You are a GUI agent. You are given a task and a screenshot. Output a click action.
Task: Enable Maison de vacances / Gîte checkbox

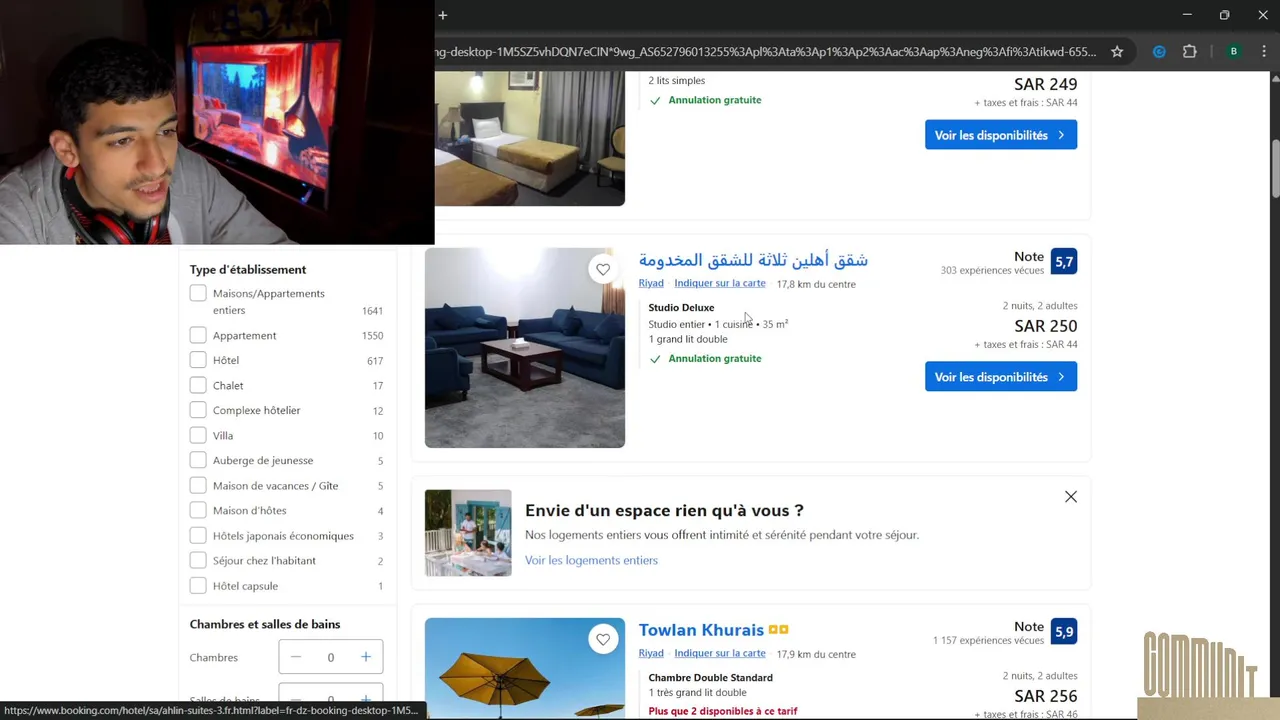[x=198, y=485]
